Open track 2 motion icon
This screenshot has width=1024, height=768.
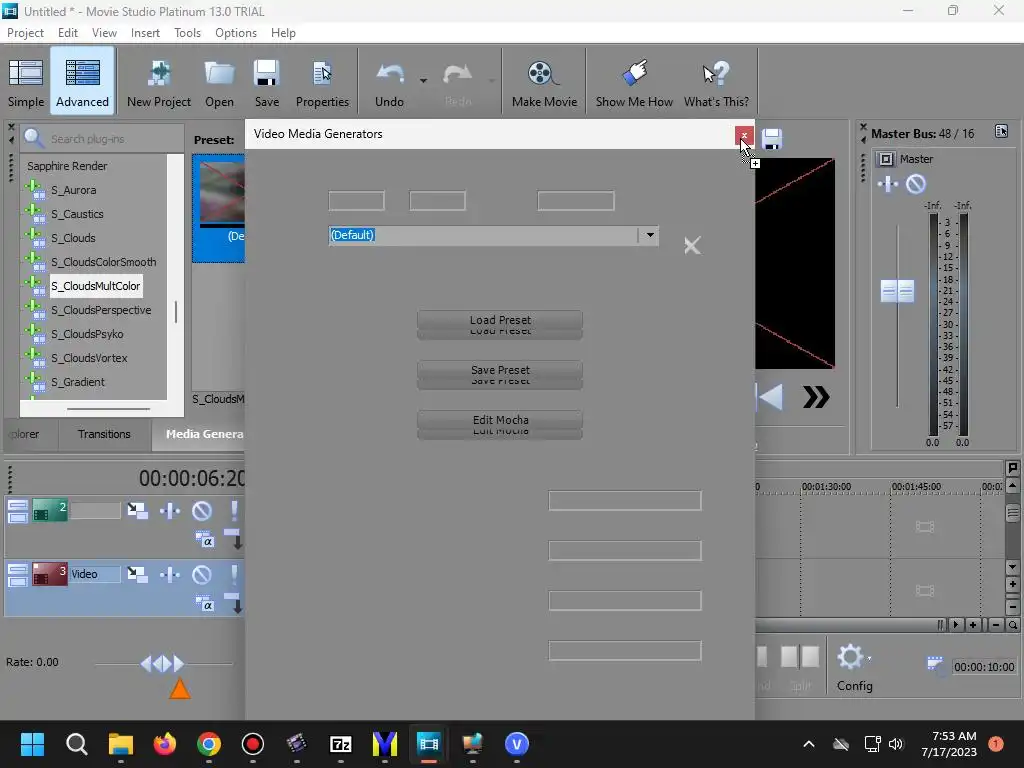coord(137,511)
